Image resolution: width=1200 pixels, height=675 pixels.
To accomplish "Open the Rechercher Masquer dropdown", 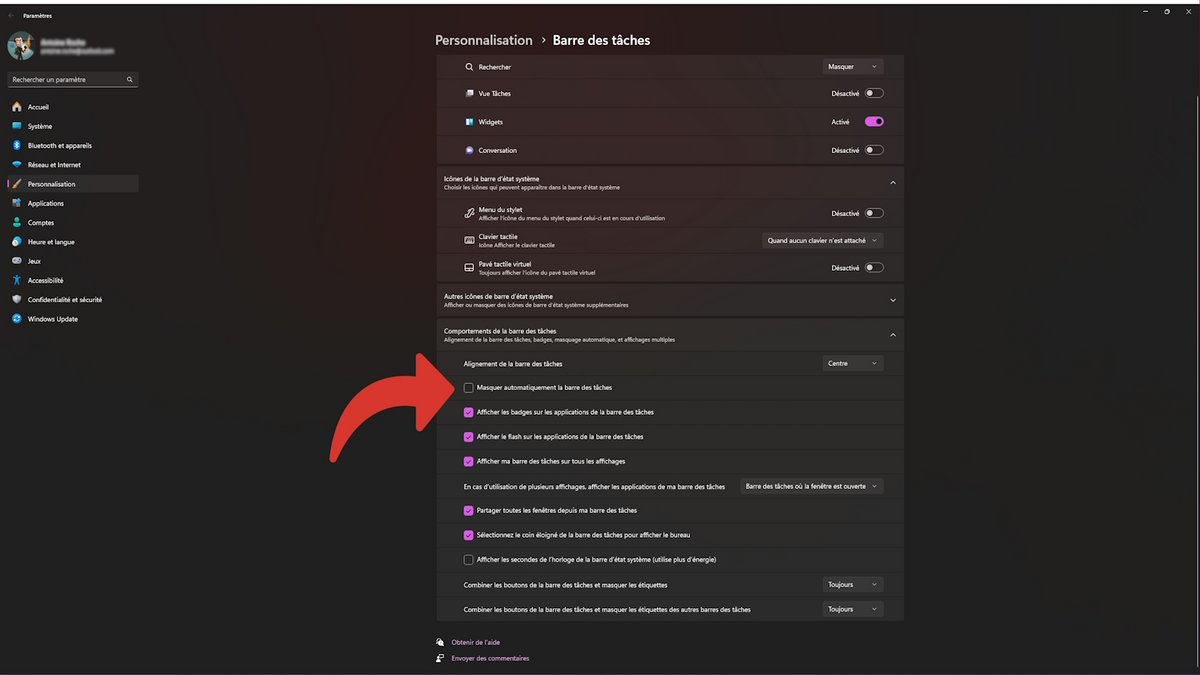I will (x=853, y=67).
